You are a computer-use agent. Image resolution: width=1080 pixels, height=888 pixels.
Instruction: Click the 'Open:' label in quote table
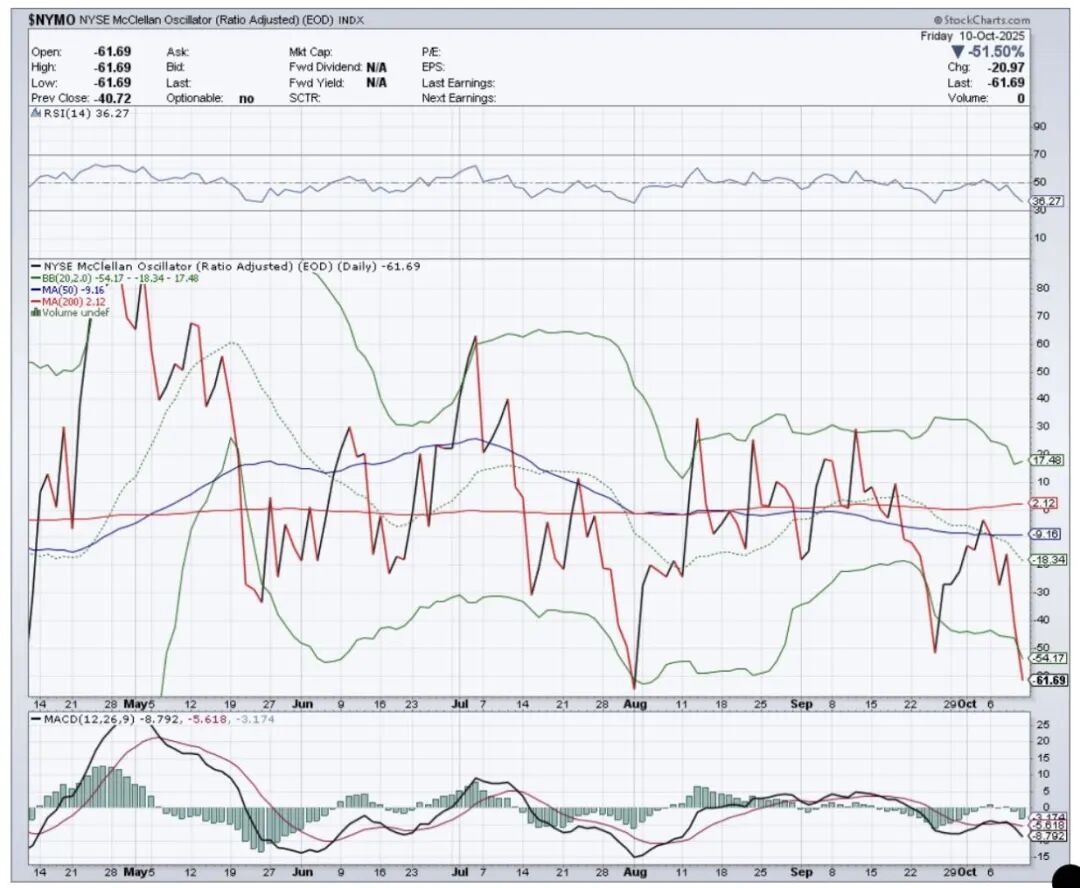(x=46, y=52)
